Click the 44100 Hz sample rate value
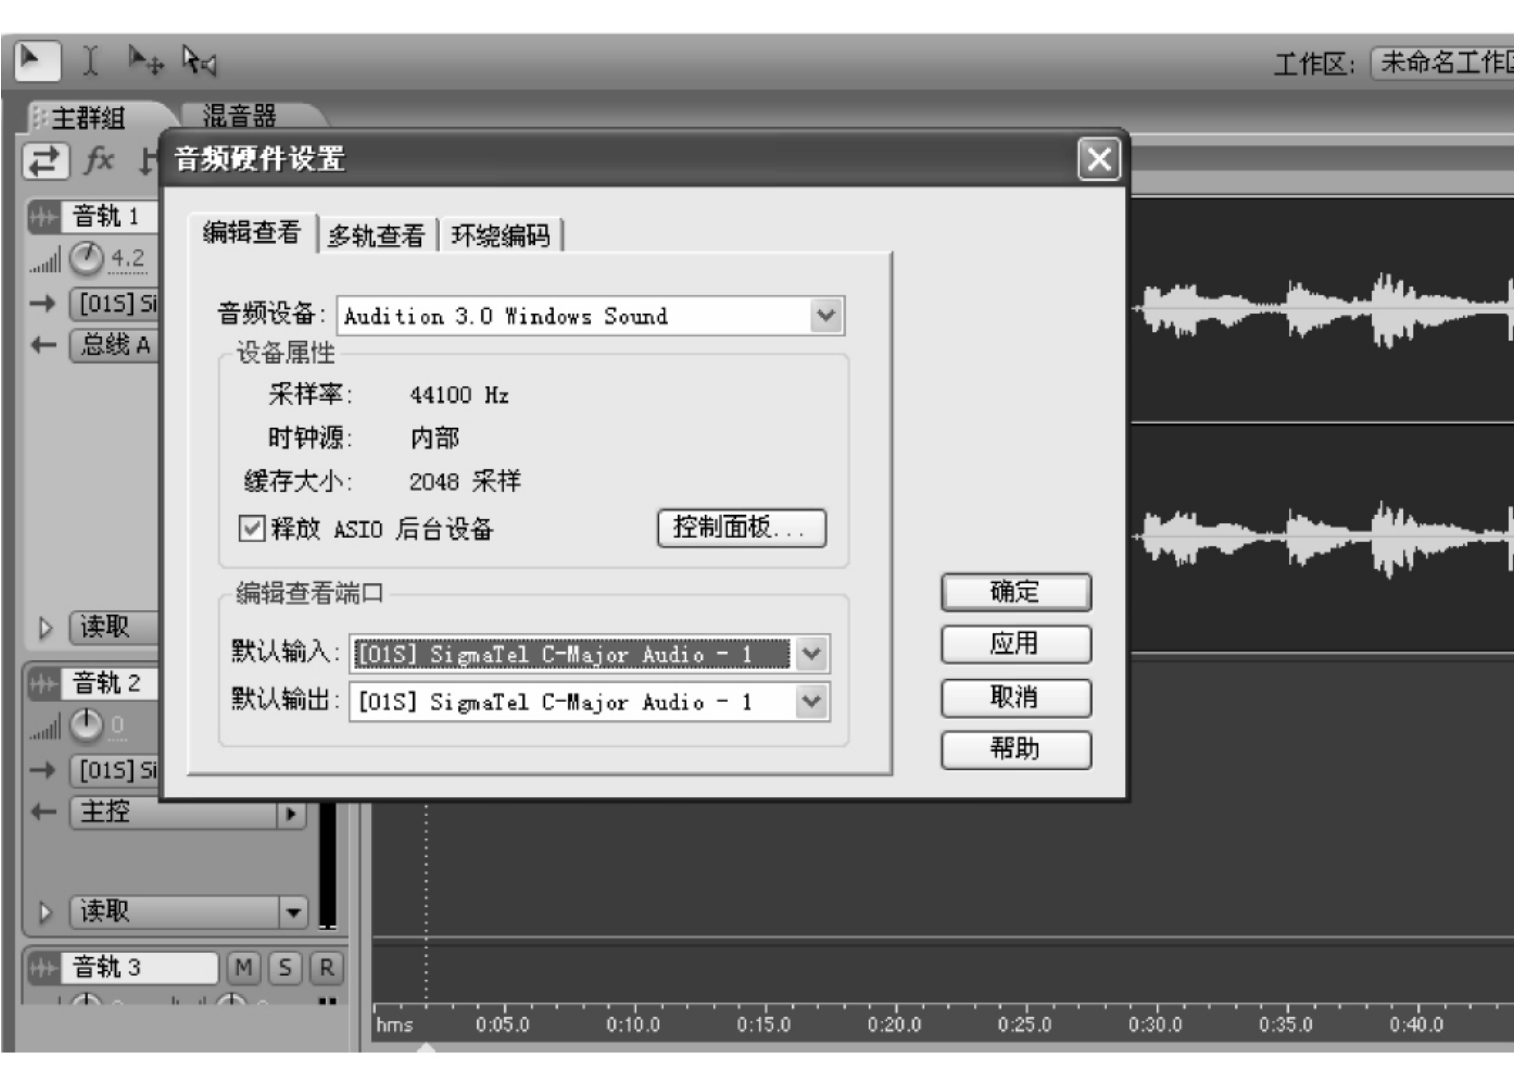Image resolution: width=1514 pixels, height=1085 pixels. (x=459, y=395)
